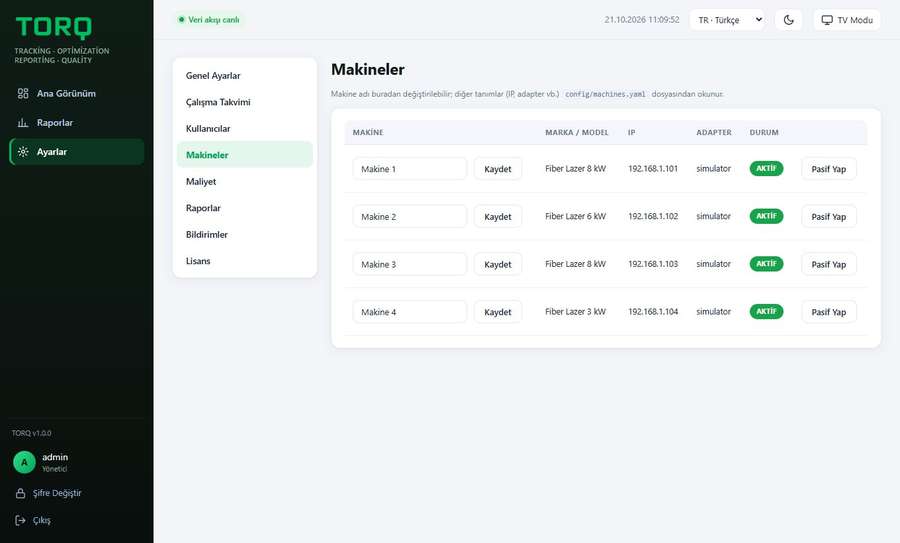Open Lisans settings section
Screen dimensions: 900x543
click(245, 261)
